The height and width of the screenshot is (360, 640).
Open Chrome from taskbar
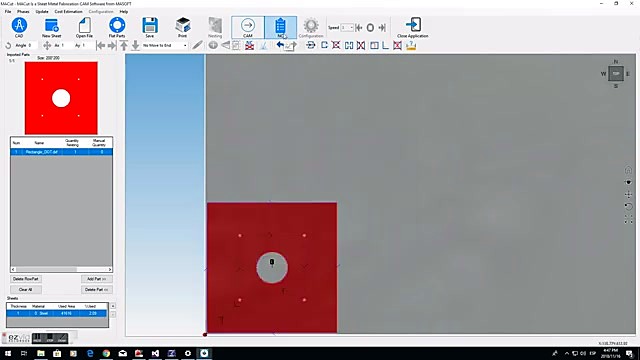coord(106,353)
